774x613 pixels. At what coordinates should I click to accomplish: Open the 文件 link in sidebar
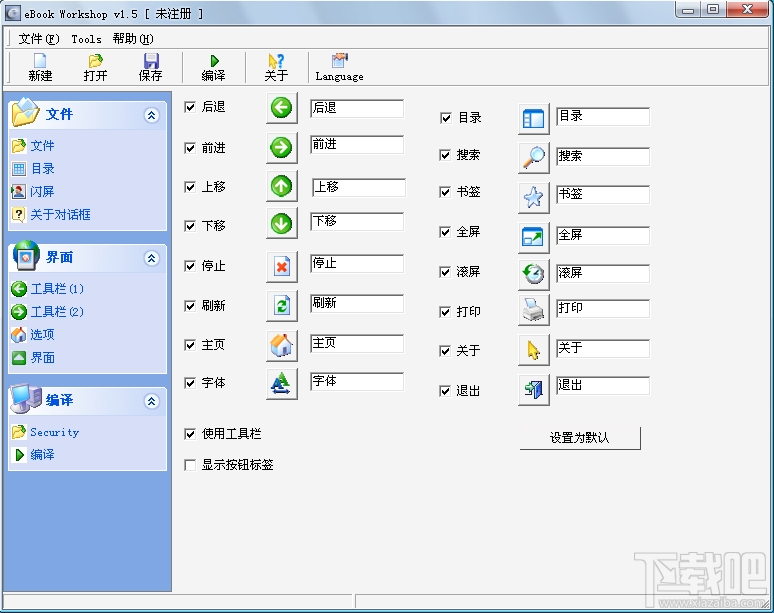point(42,146)
